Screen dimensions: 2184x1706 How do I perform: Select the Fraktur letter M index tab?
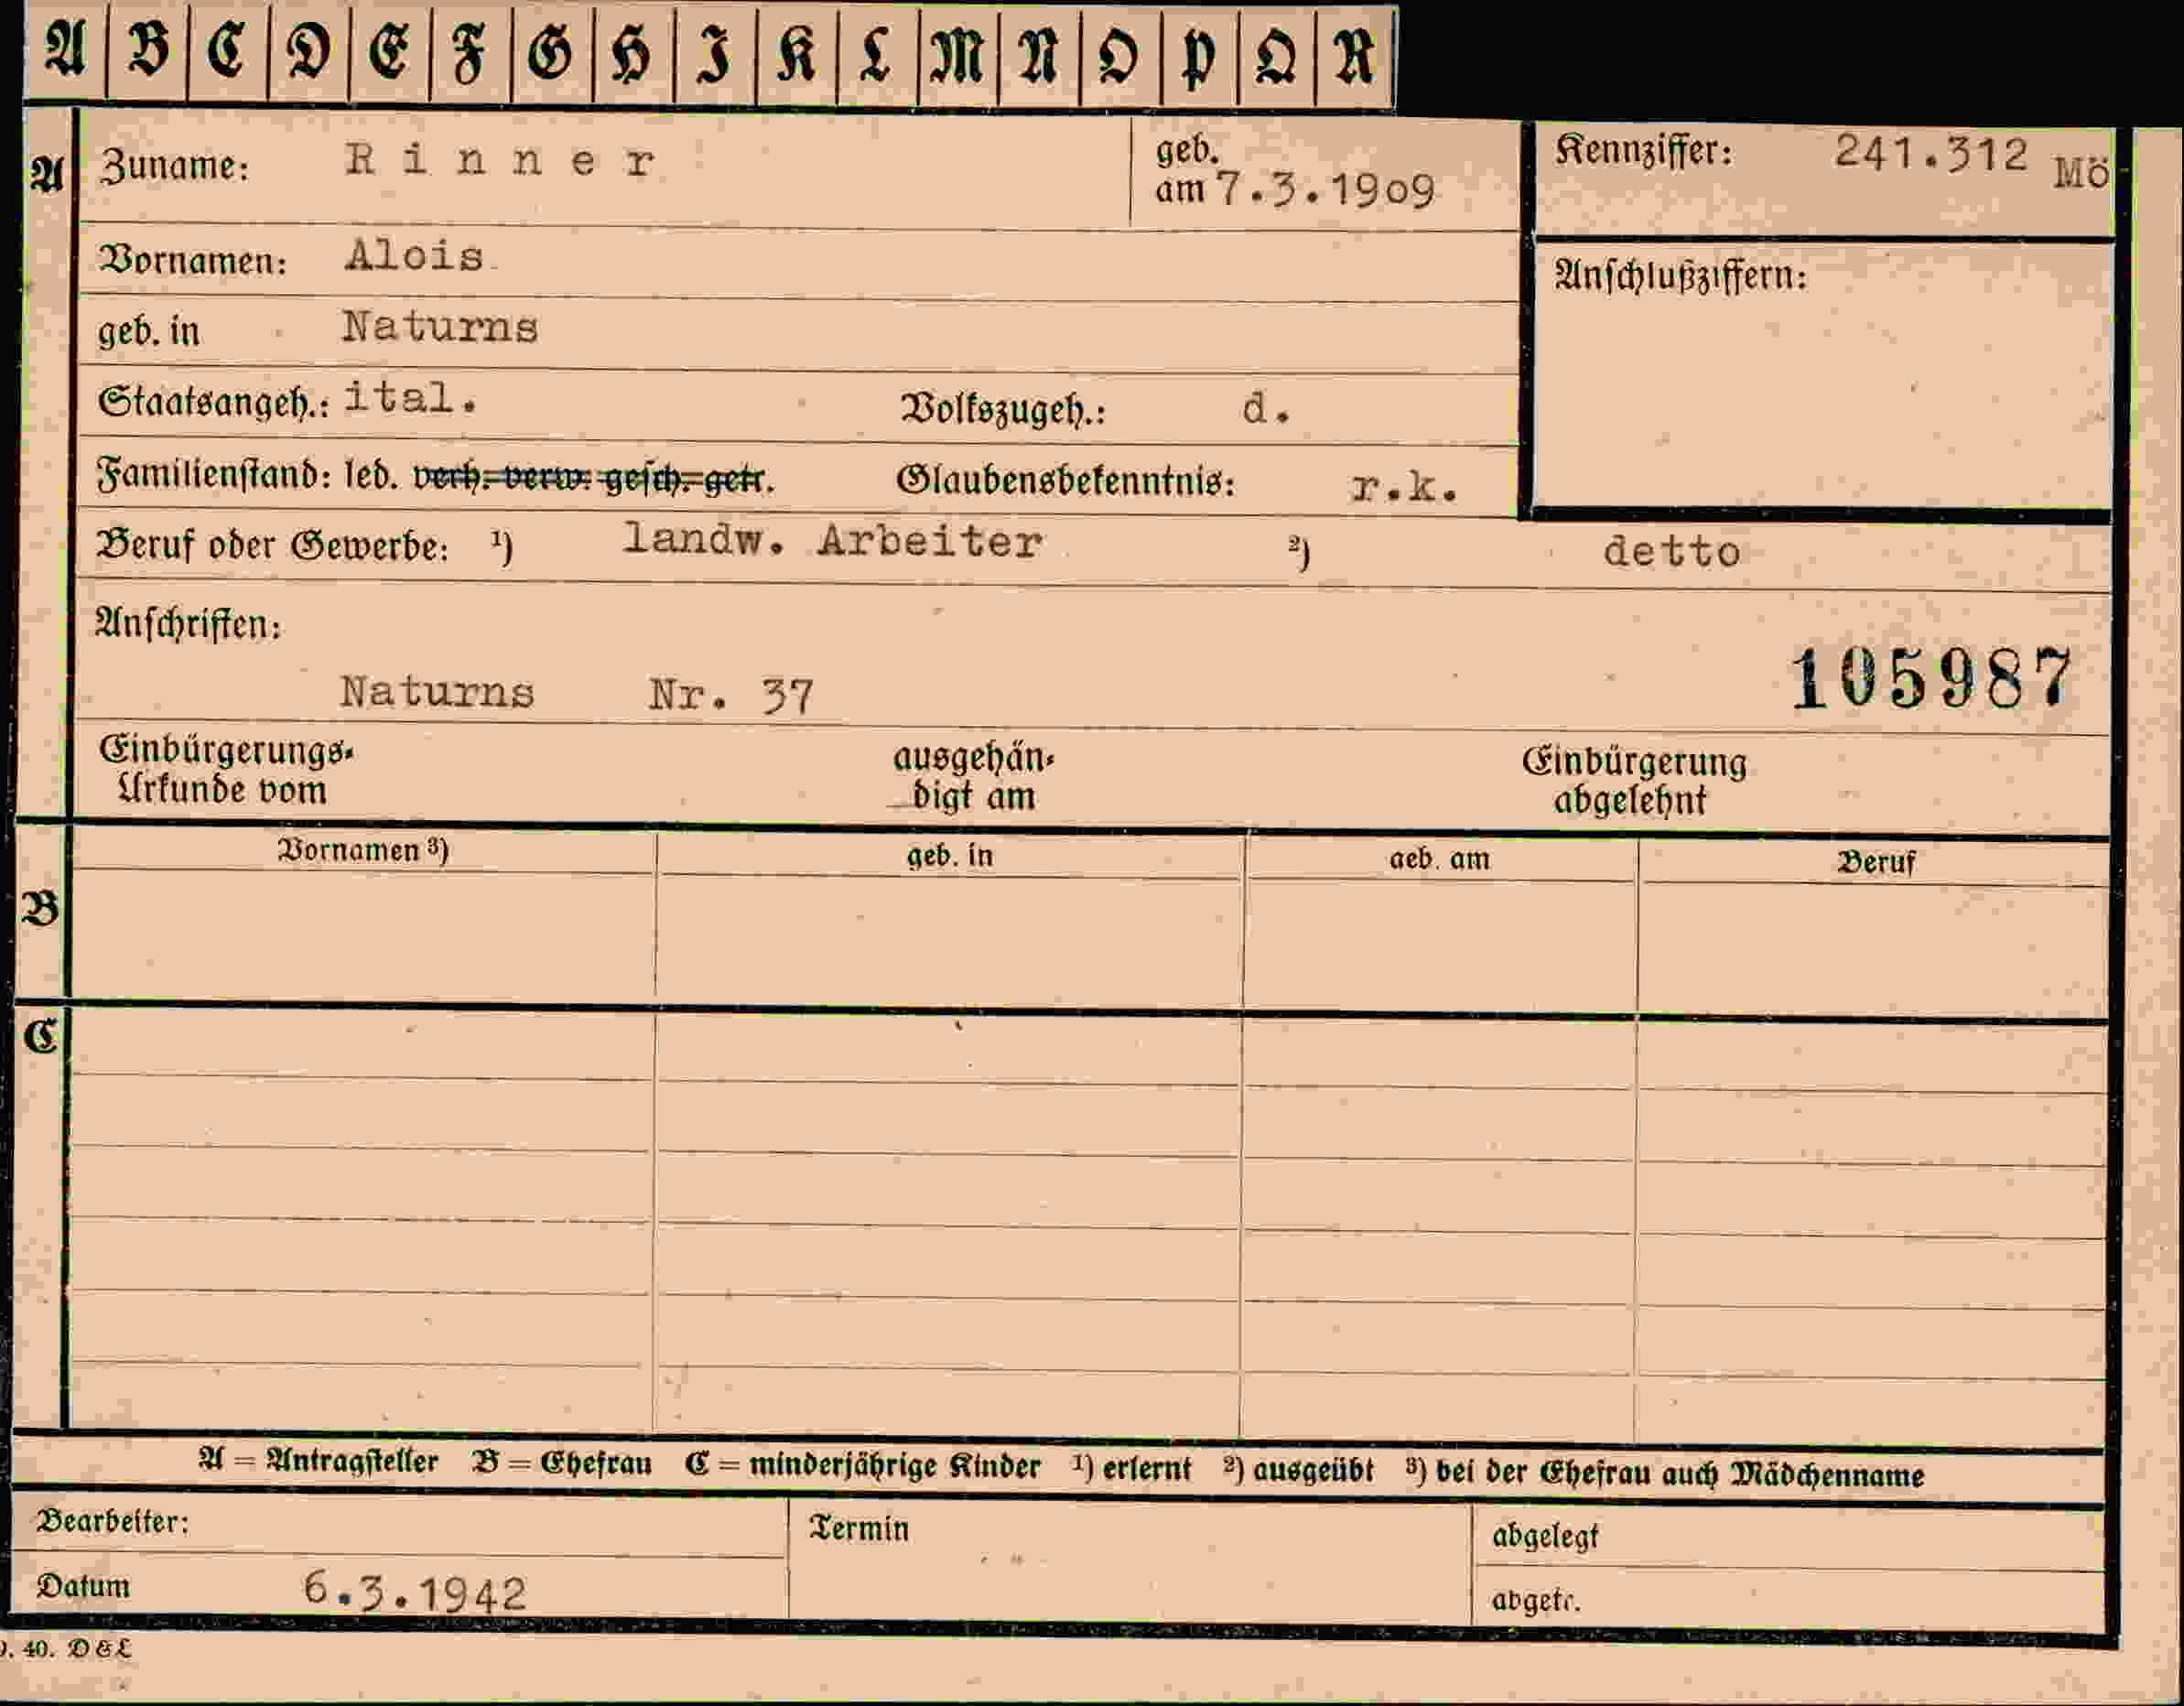click(x=958, y=56)
